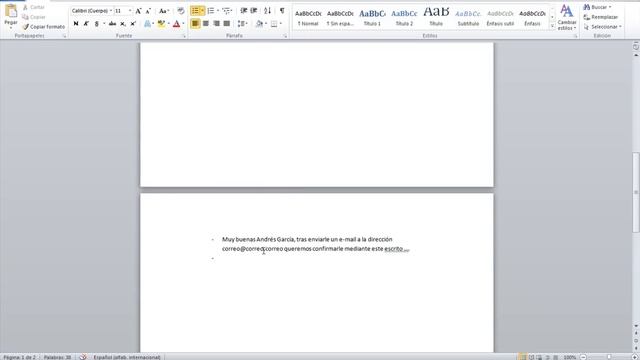
Task: Toggle italic (K) formatting
Action: 86,24
